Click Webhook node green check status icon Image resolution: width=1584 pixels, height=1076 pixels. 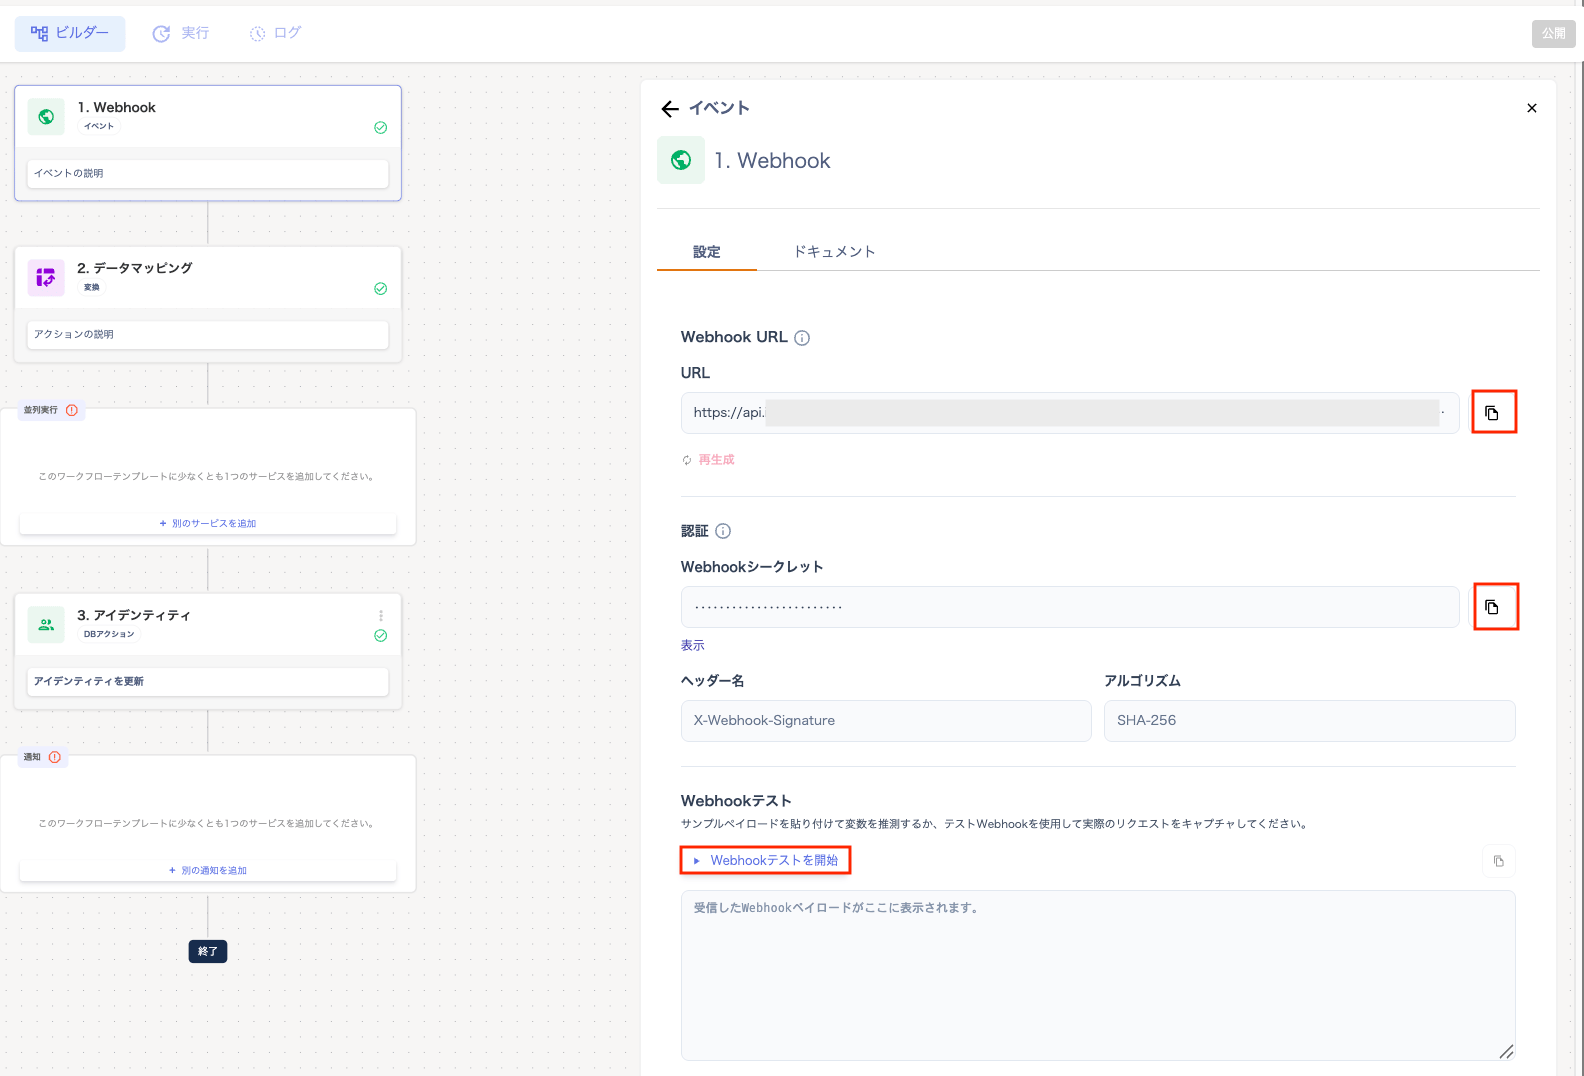click(x=381, y=127)
